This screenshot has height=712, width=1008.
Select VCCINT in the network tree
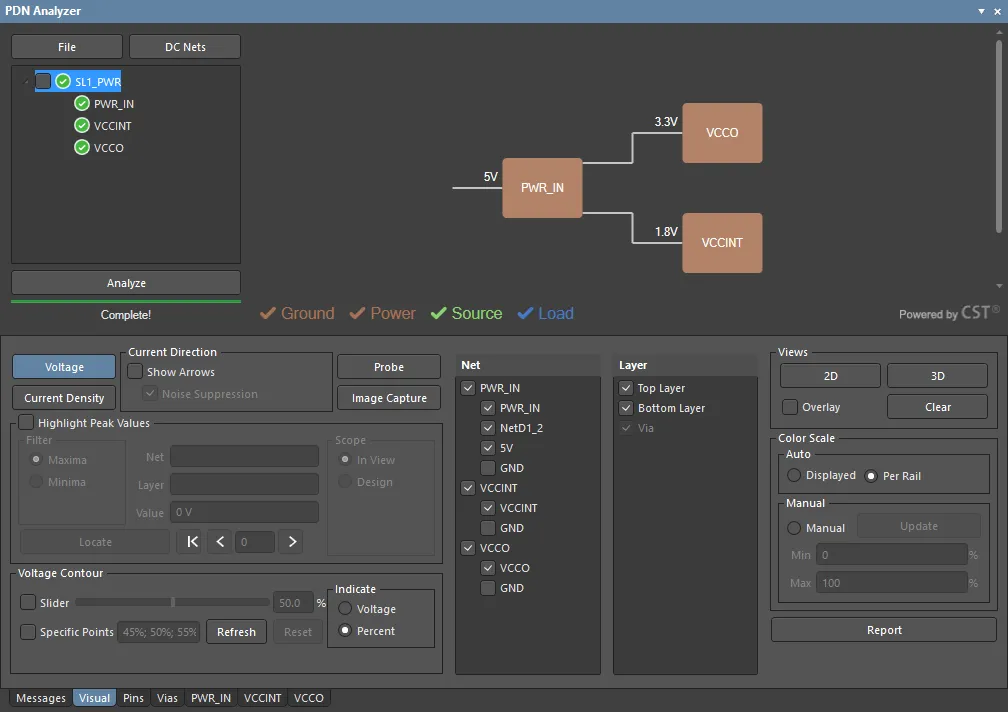[x=112, y=126]
